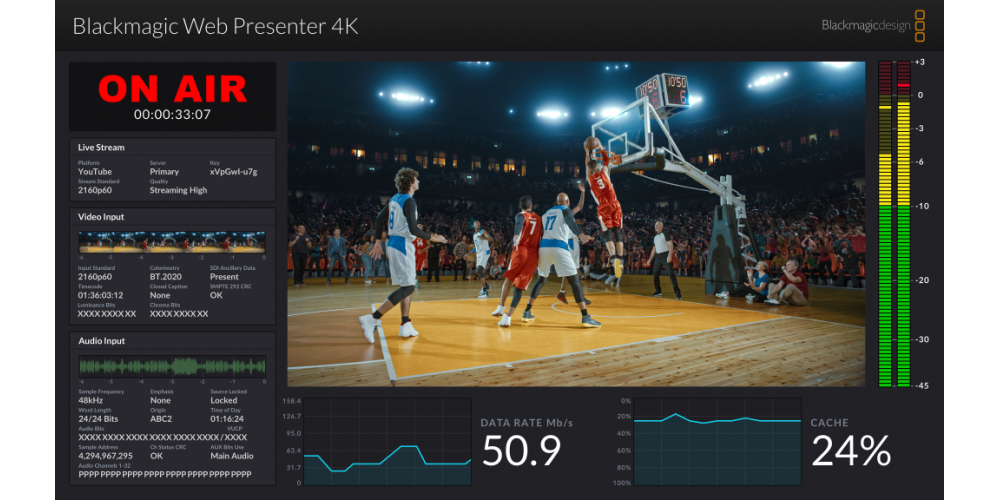The height and width of the screenshot is (500, 1000).
Task: Click the stream key xVpGwI-u7g
Action: tap(233, 172)
